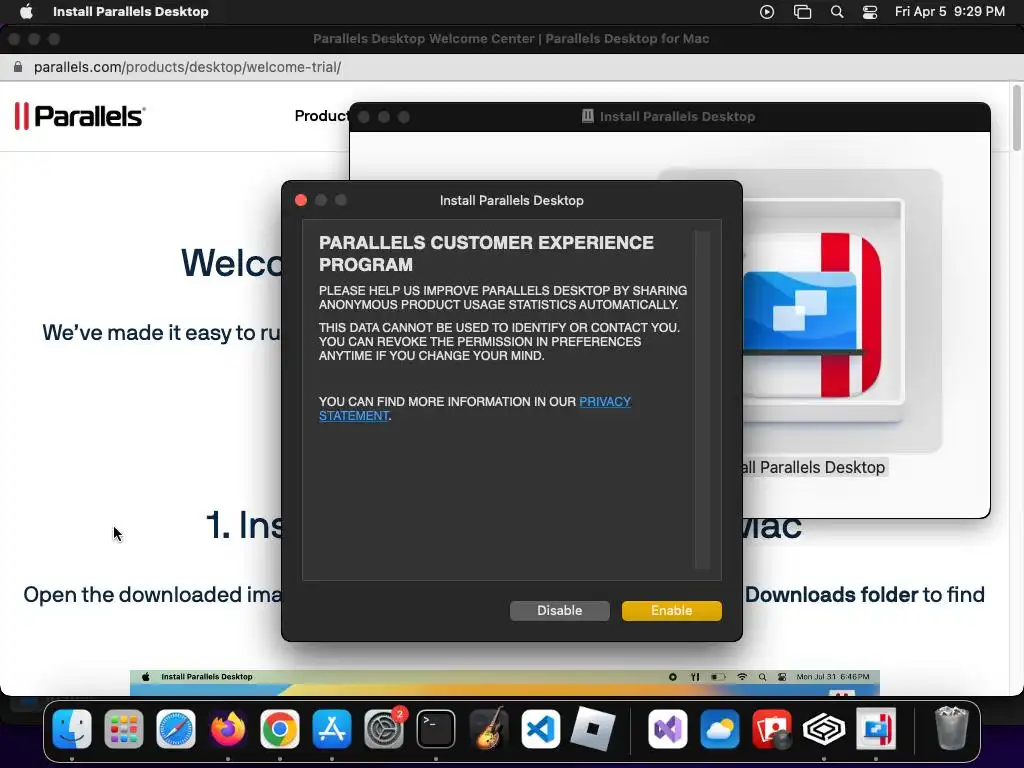This screenshot has height=768, width=1024.
Task: Open Control Center in menu bar
Action: coord(870,12)
